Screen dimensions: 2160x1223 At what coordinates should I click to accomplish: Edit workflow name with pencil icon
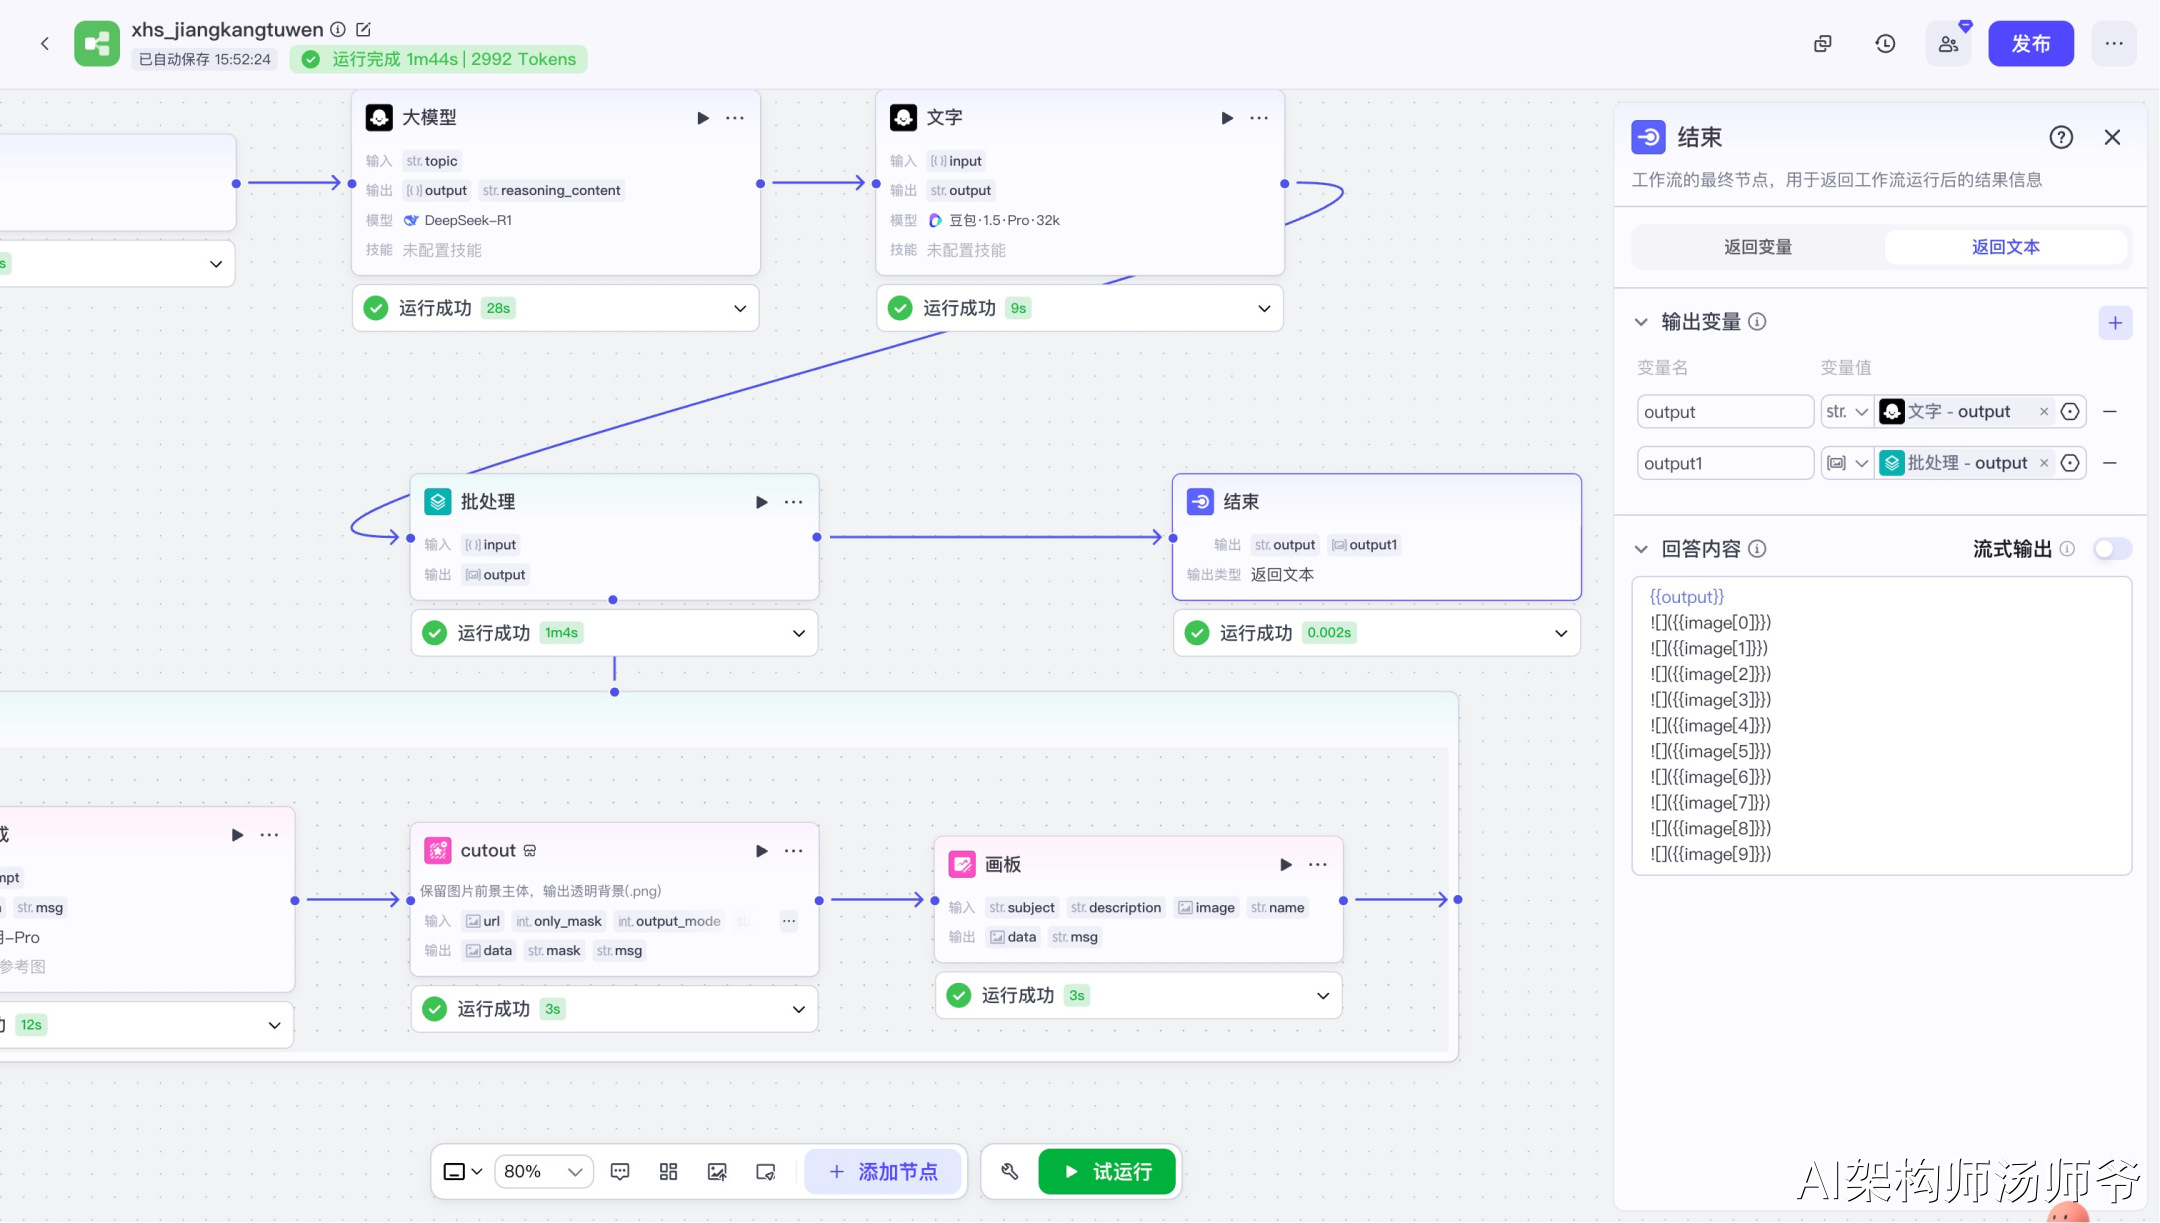point(364,29)
